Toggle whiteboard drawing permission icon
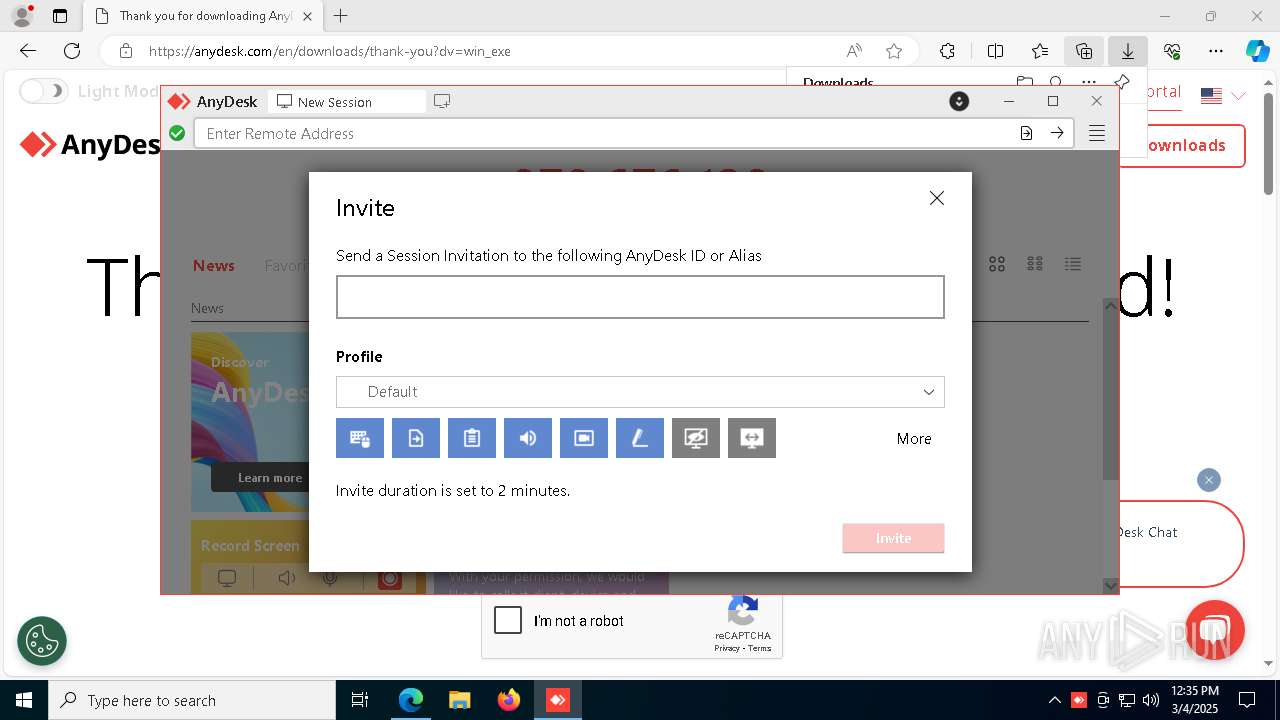1280x720 pixels. [x=640, y=438]
